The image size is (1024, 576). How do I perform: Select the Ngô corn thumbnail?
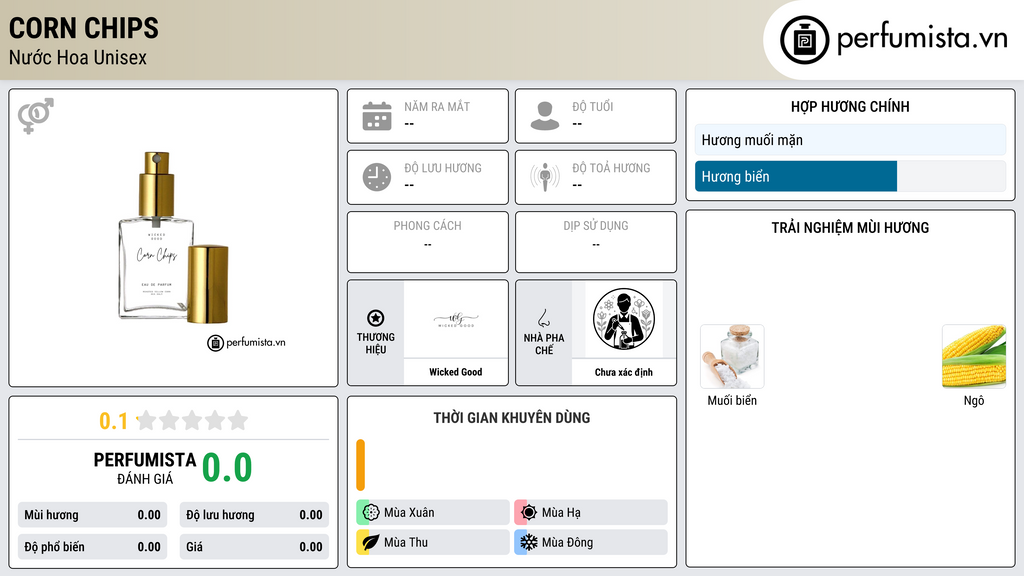click(974, 357)
